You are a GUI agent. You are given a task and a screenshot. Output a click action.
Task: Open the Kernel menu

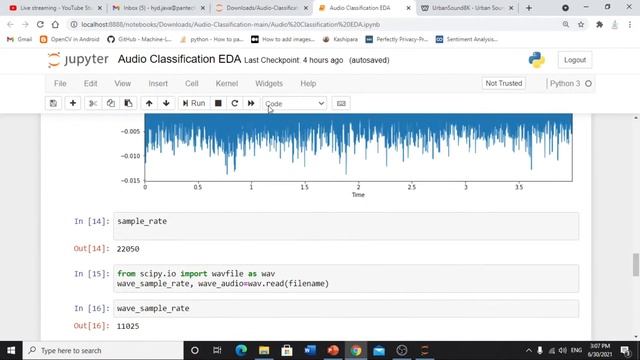(227, 83)
